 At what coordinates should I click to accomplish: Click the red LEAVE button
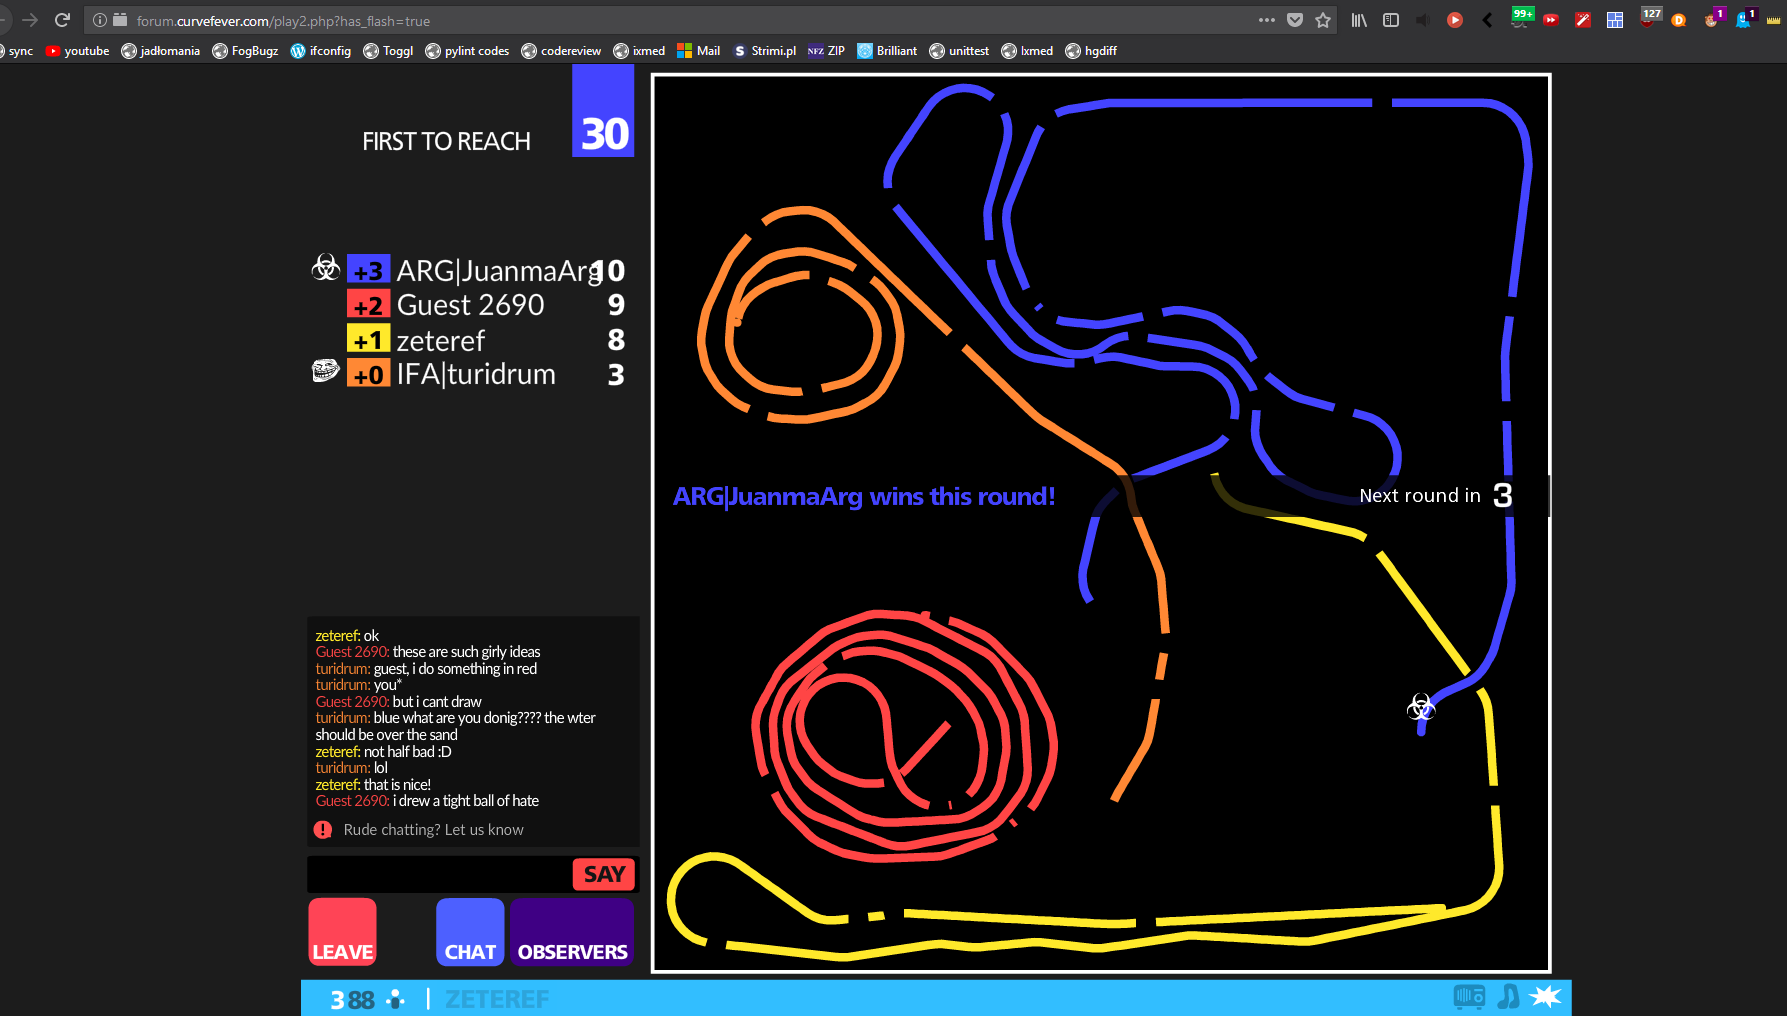point(342,932)
